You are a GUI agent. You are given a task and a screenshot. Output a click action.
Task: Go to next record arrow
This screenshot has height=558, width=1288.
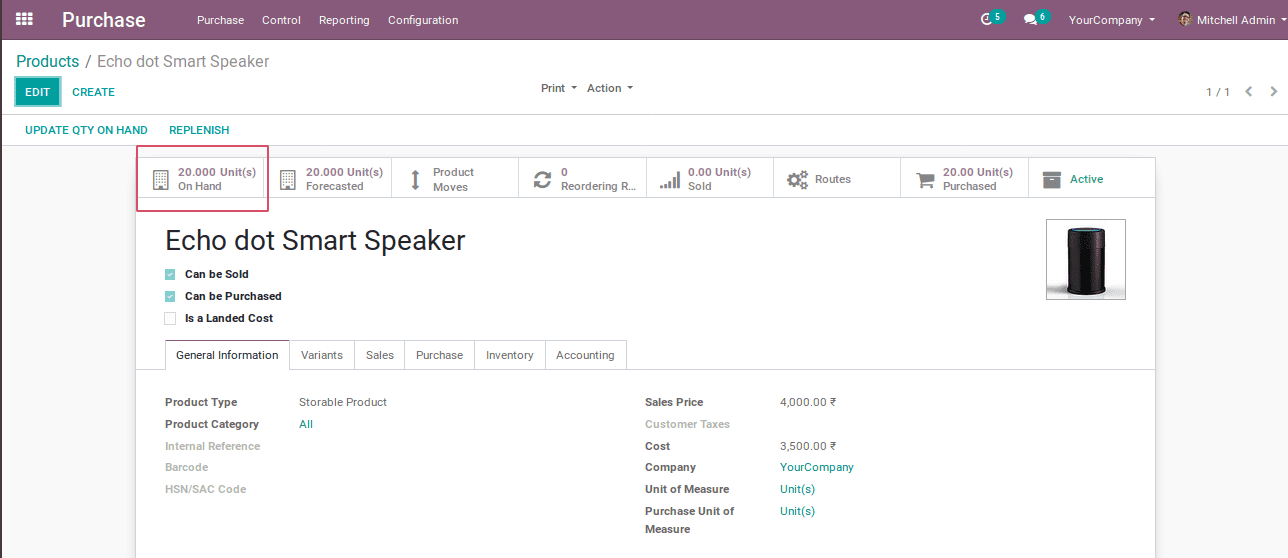1273,91
